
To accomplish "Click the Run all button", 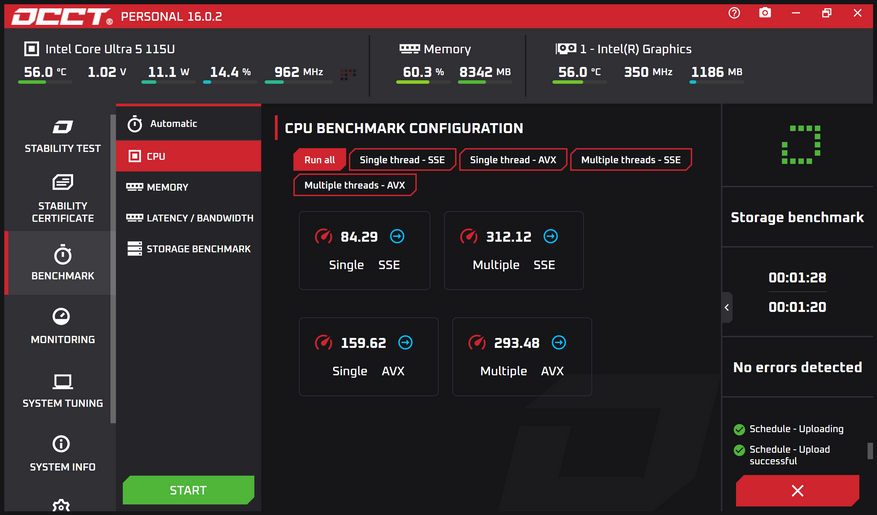I will click(x=320, y=160).
